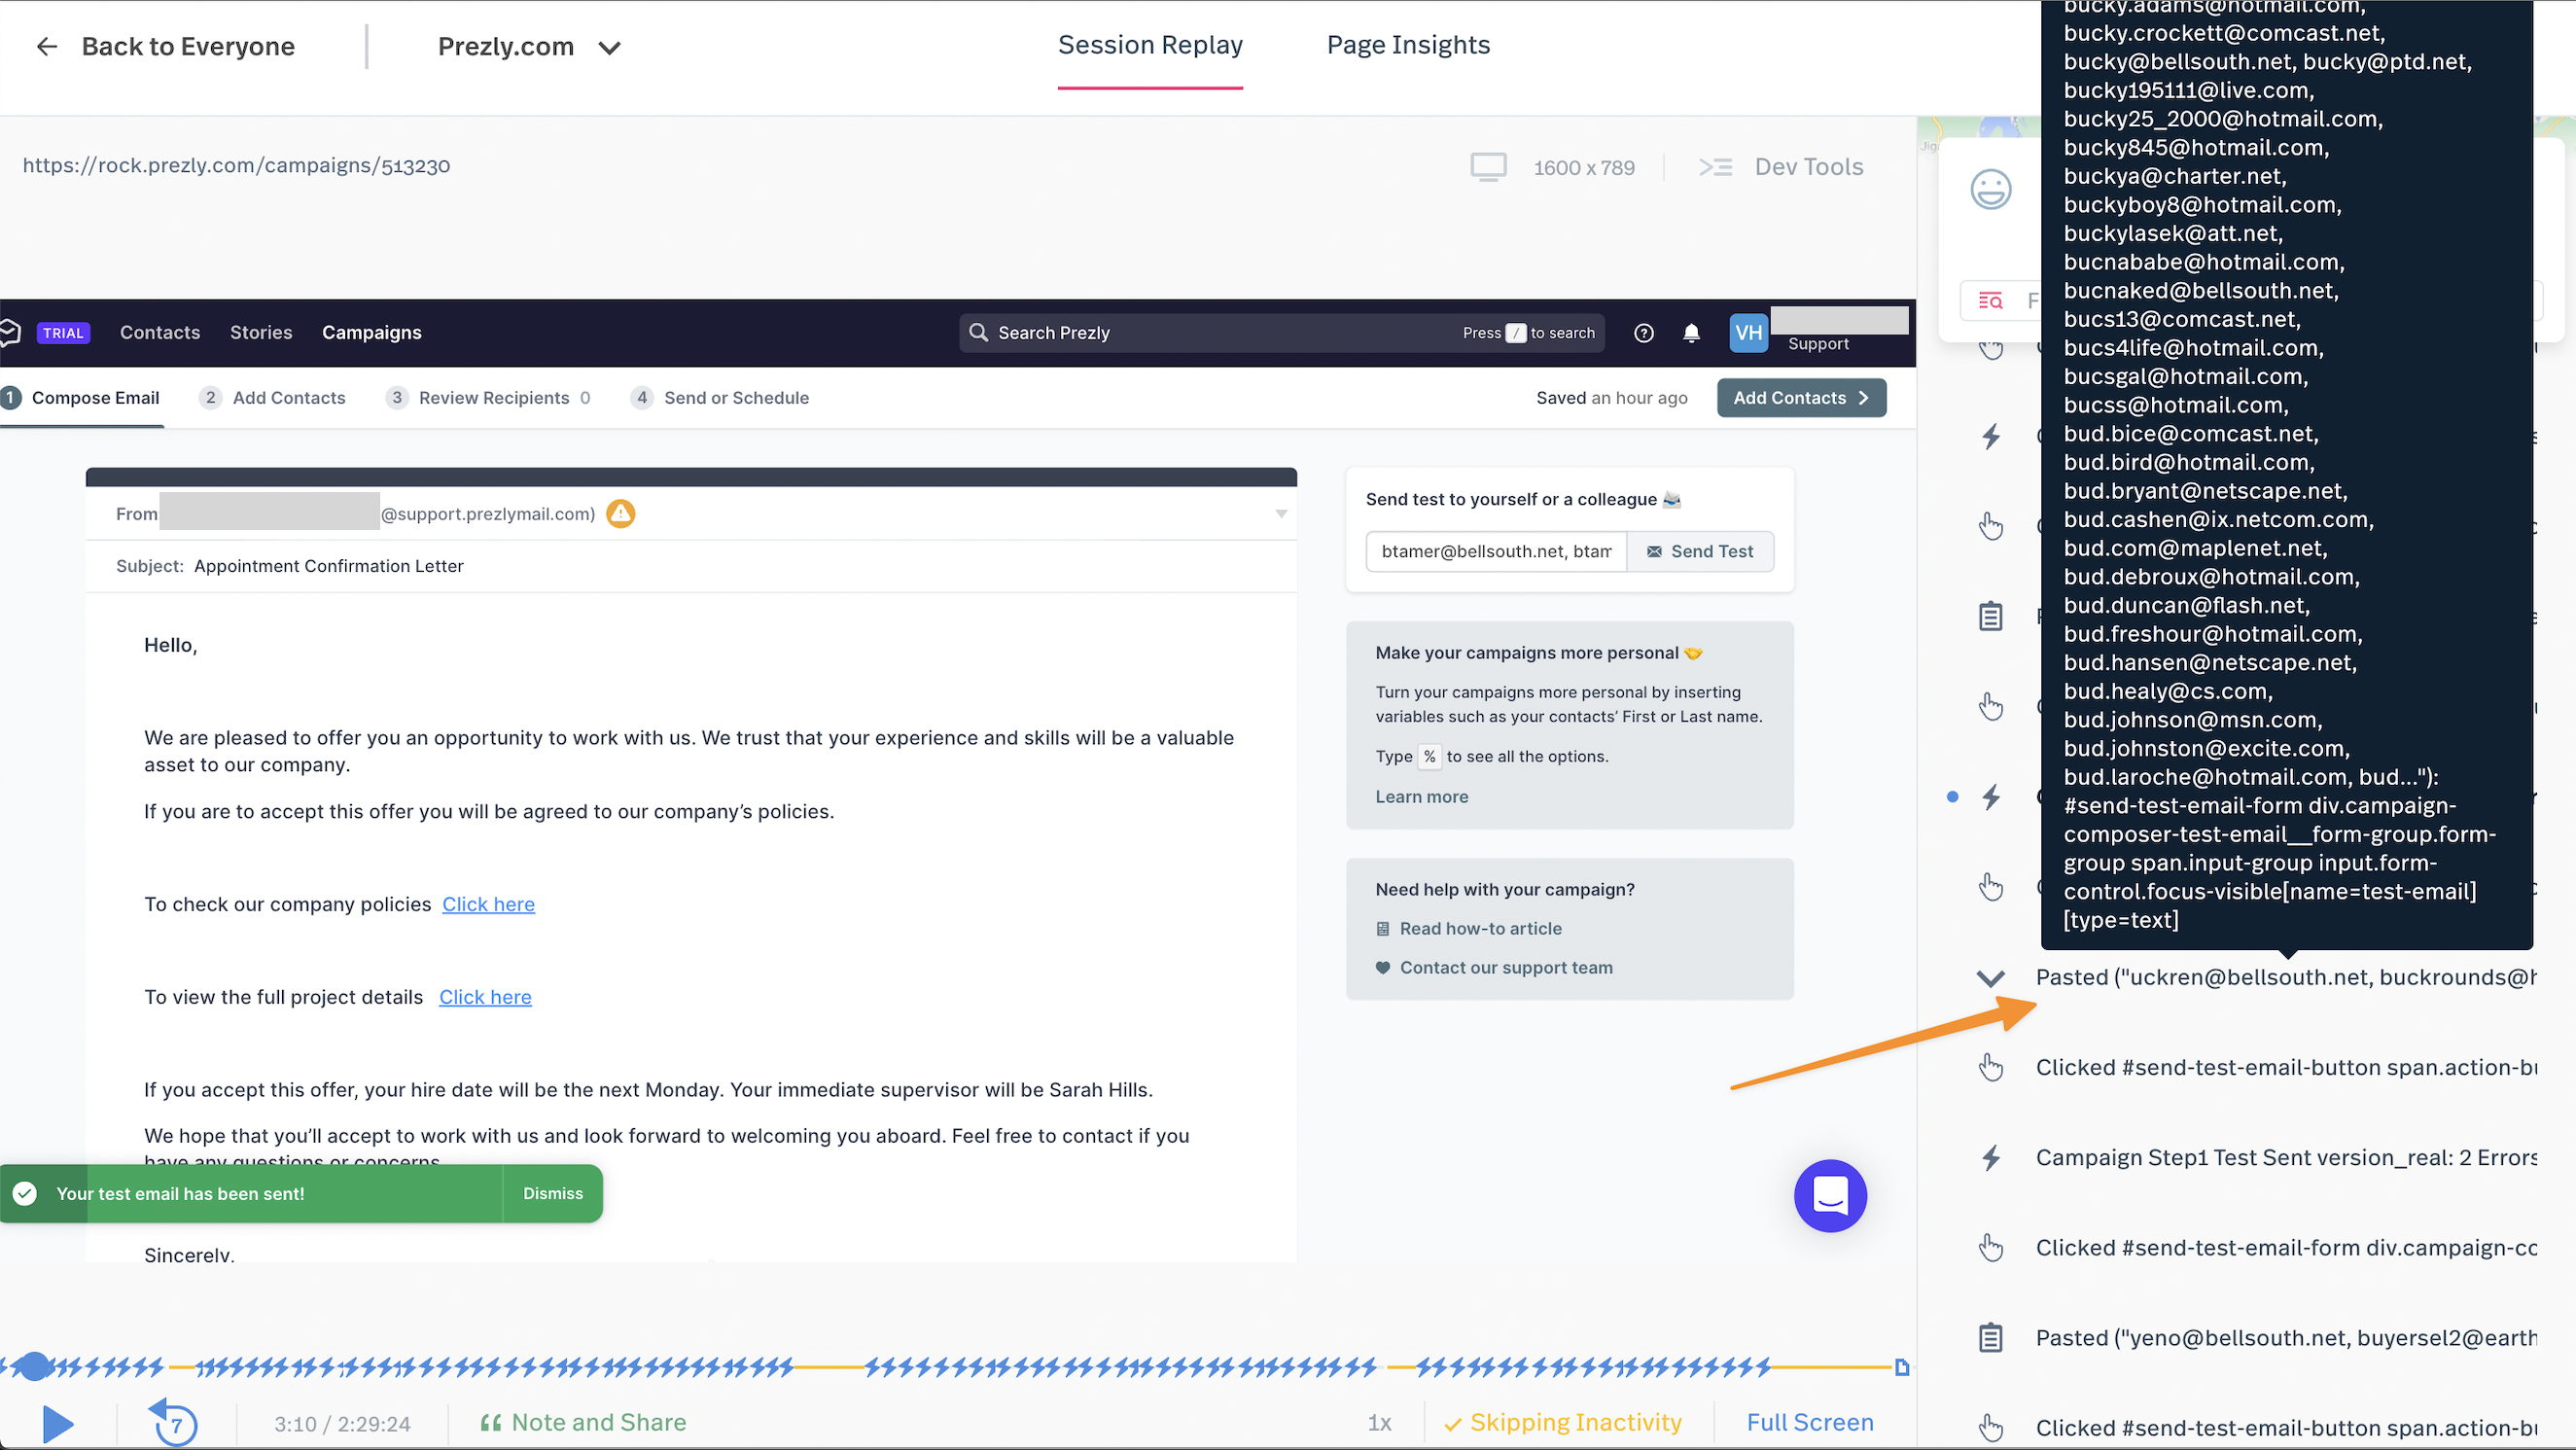Select the Page Insights tab

(1410, 44)
